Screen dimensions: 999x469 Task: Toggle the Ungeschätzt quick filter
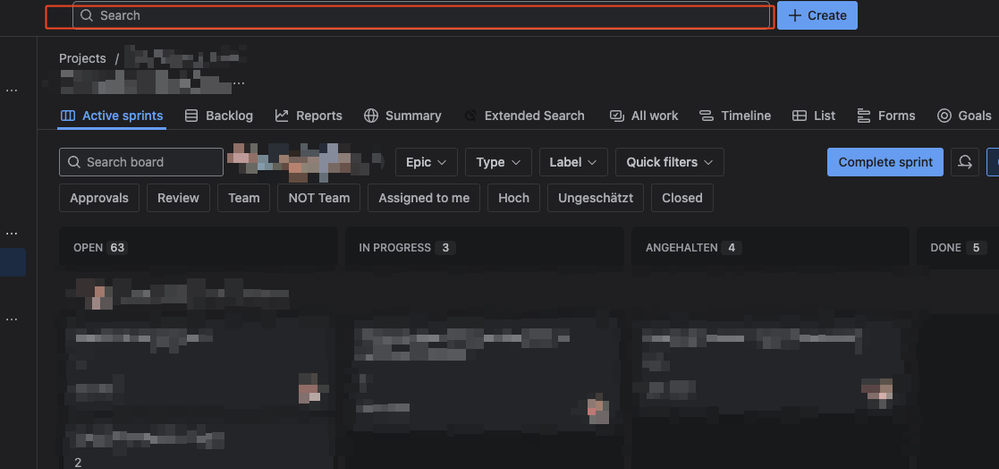pyautogui.click(x=595, y=198)
